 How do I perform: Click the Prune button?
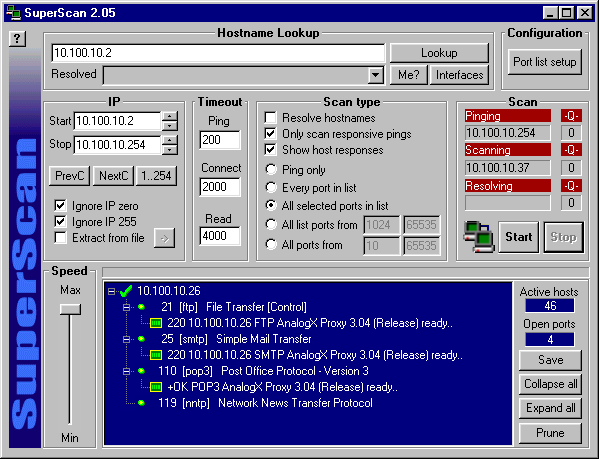point(550,433)
